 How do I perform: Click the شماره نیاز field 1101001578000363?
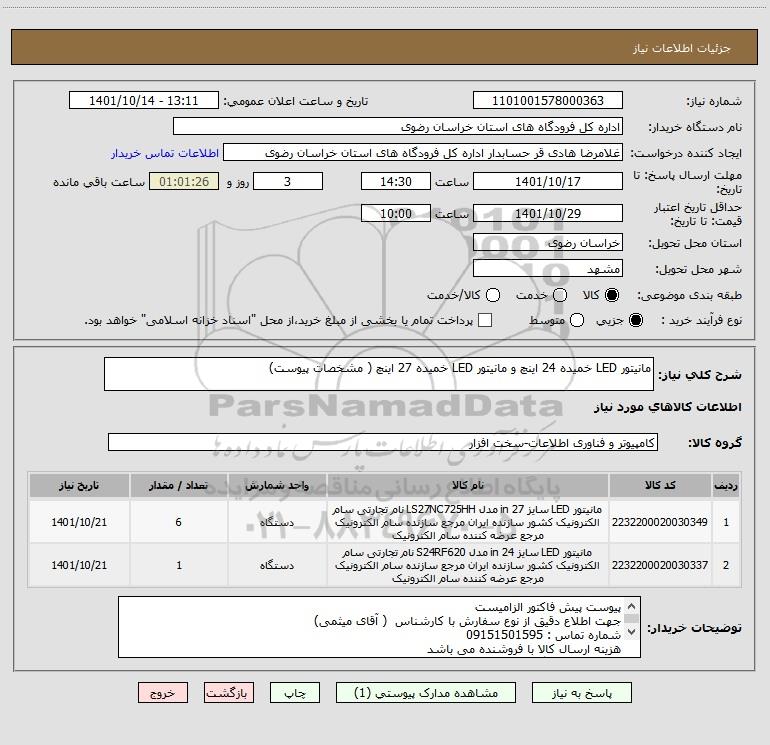click(548, 101)
